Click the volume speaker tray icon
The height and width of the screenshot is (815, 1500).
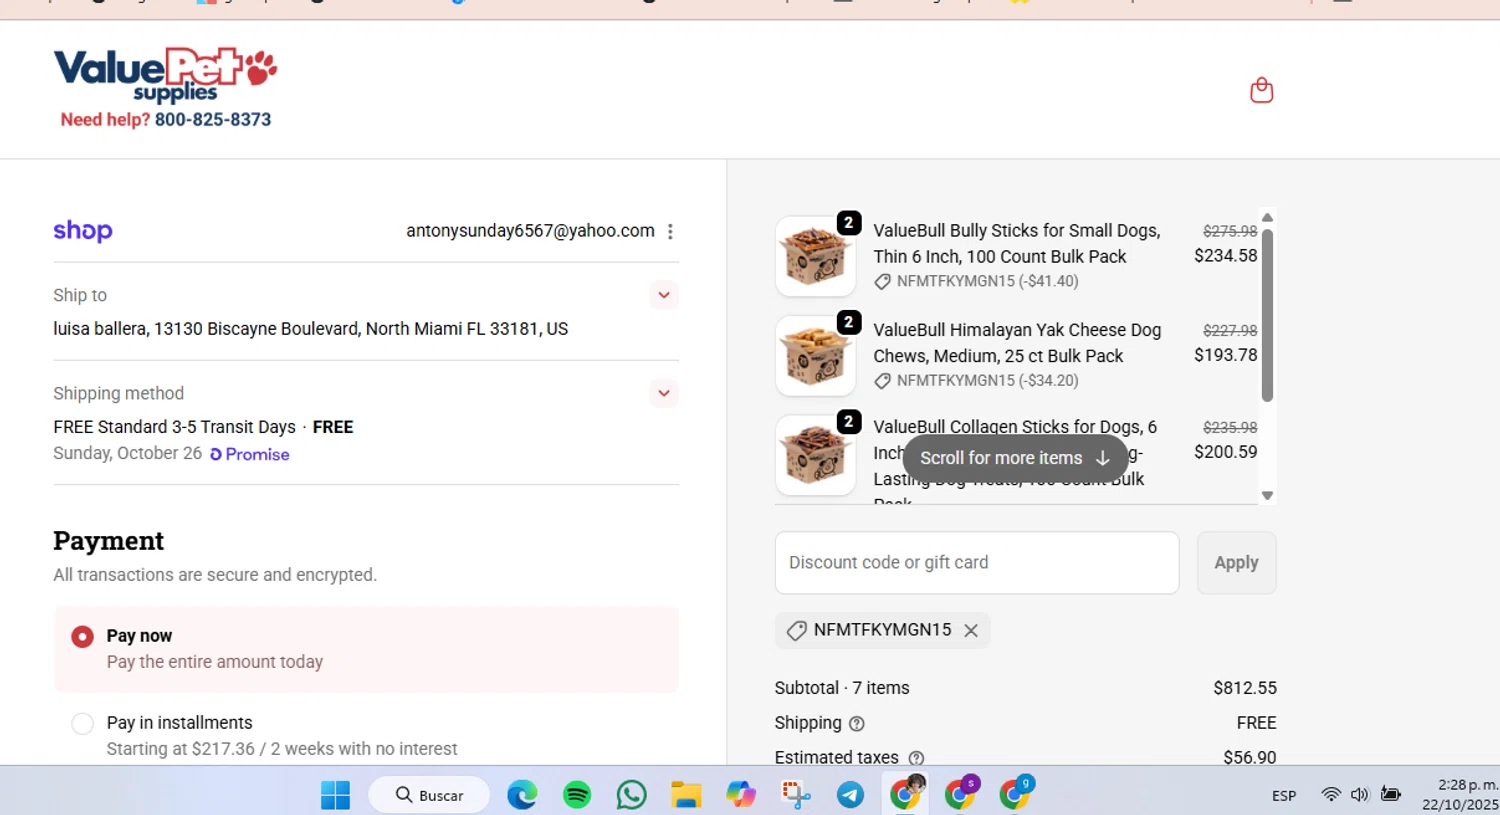pos(1359,795)
